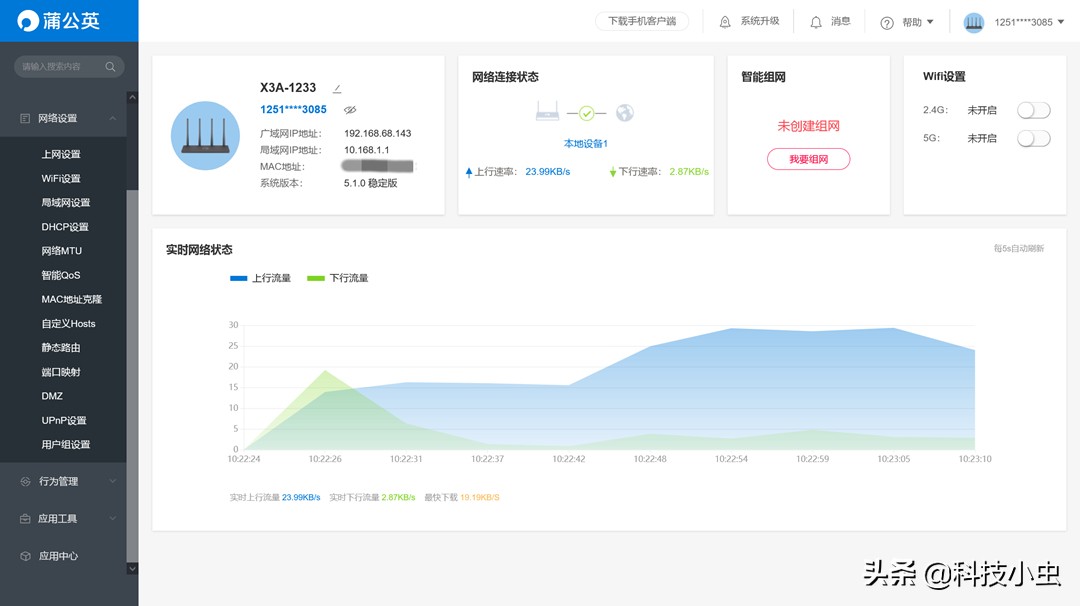This screenshot has width=1080, height=606.
Task: Click the 网络设置 menu icon
Action: 25,118
